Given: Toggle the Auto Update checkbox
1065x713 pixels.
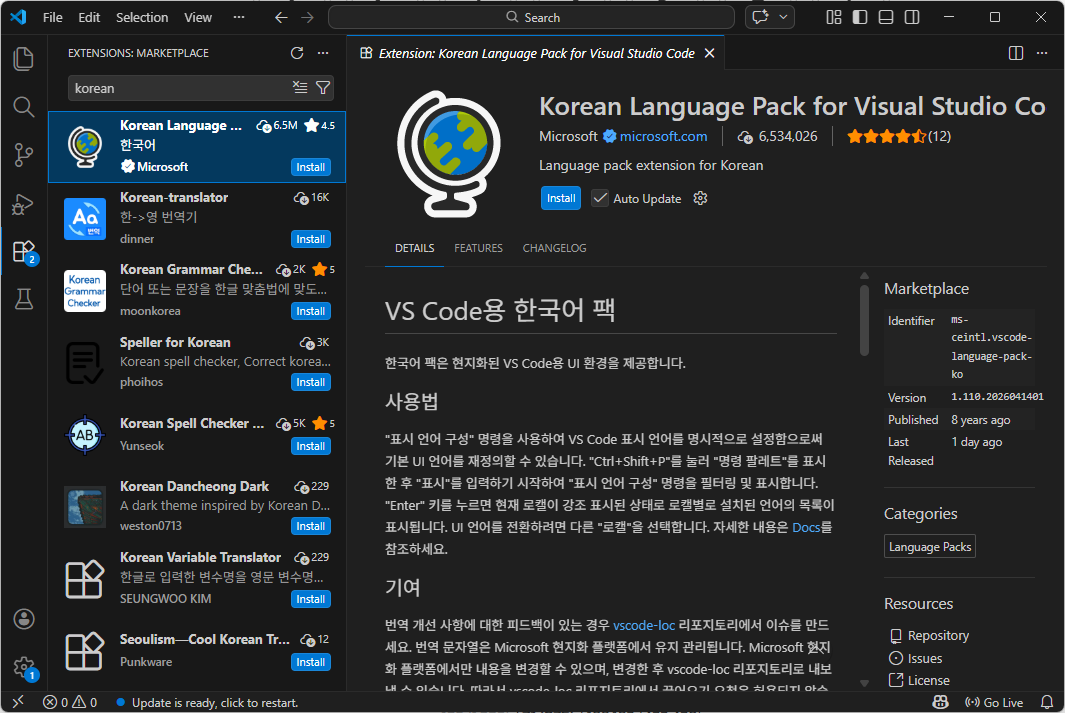Looking at the screenshot, I should [x=600, y=198].
